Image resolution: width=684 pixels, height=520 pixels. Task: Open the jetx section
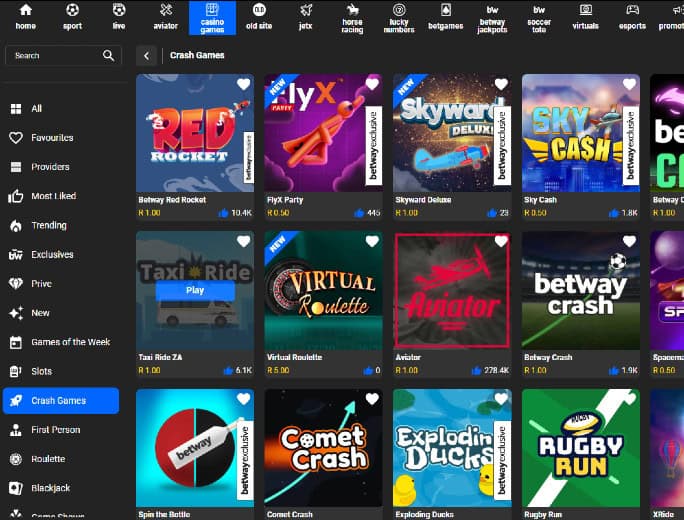[x=306, y=17]
